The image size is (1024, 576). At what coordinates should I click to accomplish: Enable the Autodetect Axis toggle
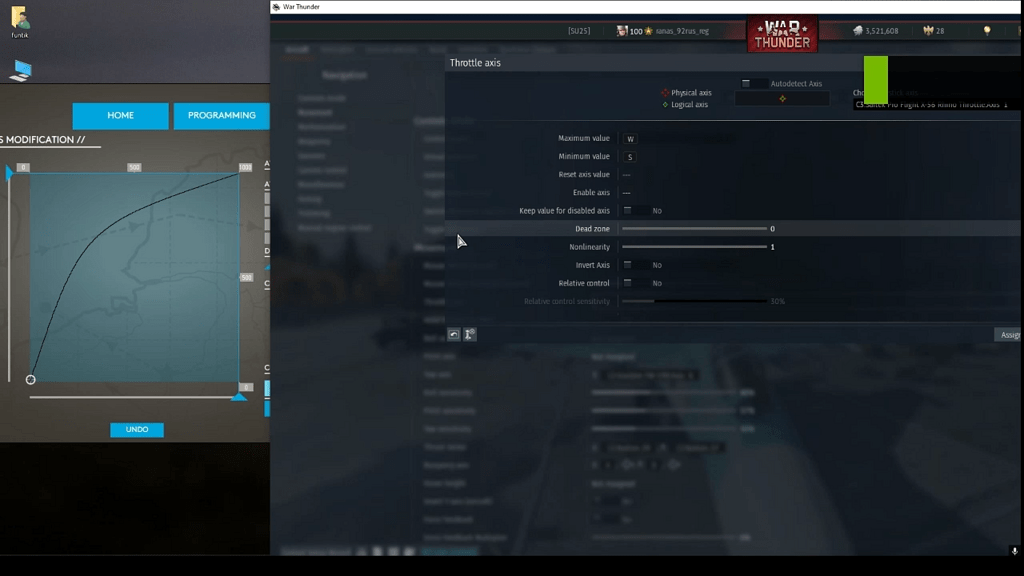(x=746, y=83)
